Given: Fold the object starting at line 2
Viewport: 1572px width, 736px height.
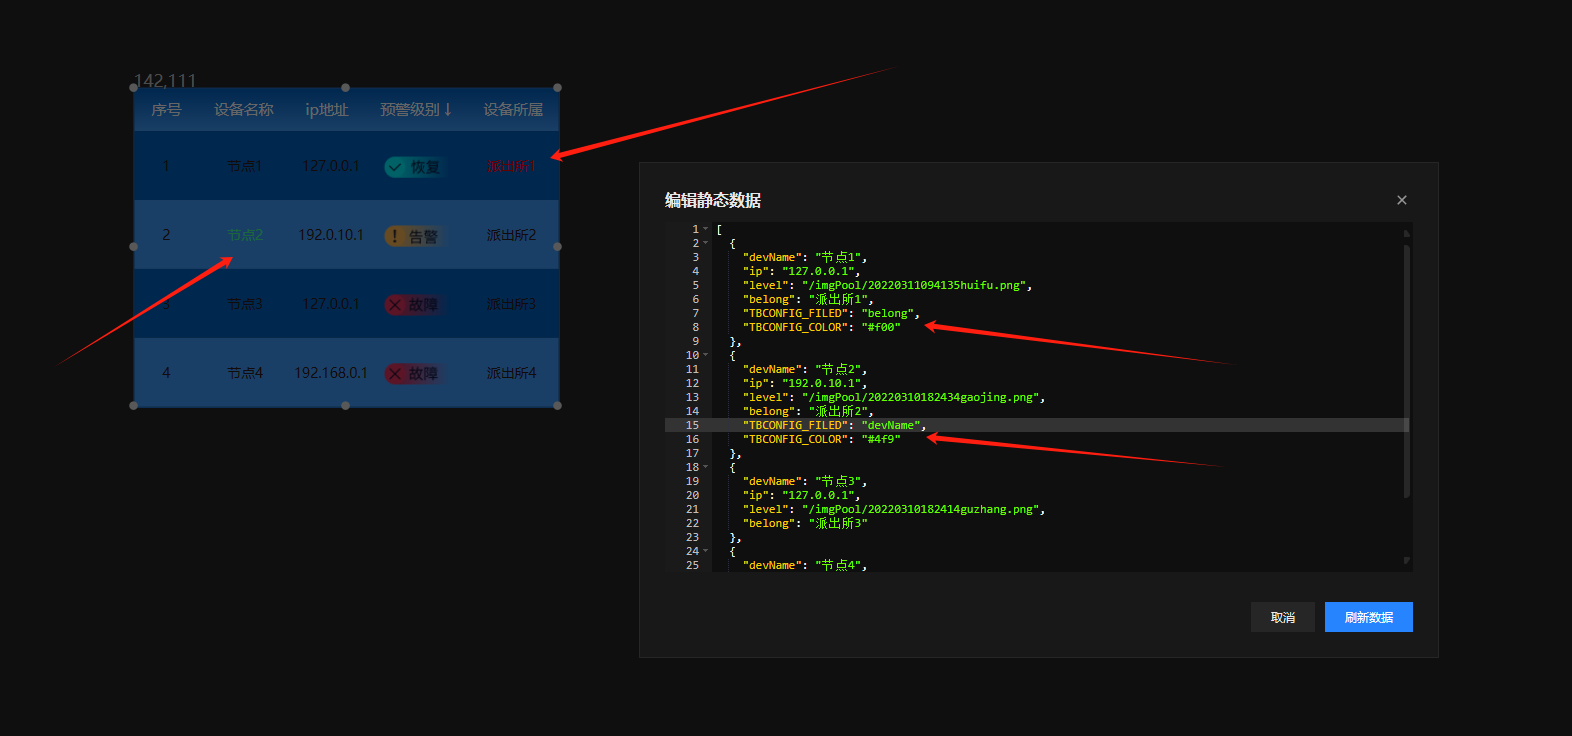Looking at the screenshot, I should [706, 243].
